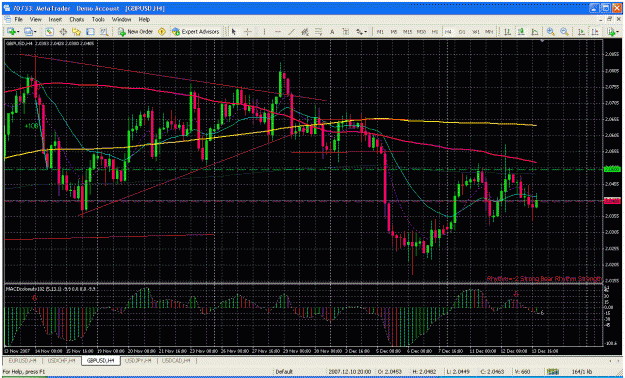Open the New Chart toolbar button
625x378 pixels.
[12, 32]
